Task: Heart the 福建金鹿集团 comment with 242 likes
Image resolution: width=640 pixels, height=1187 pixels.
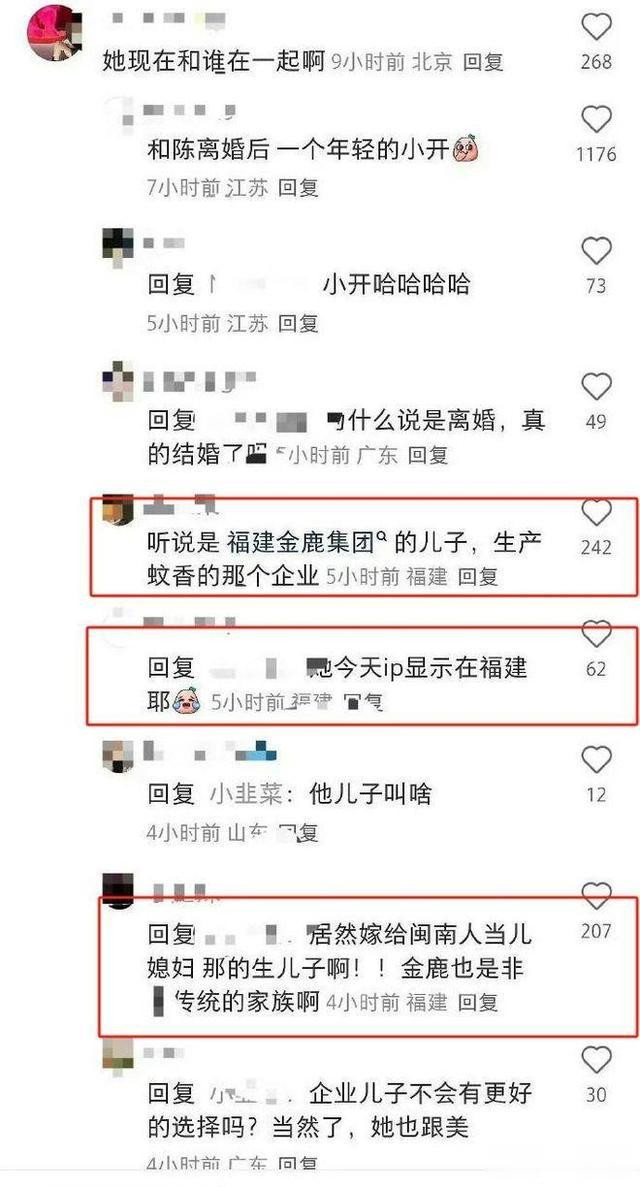Action: 596,513
